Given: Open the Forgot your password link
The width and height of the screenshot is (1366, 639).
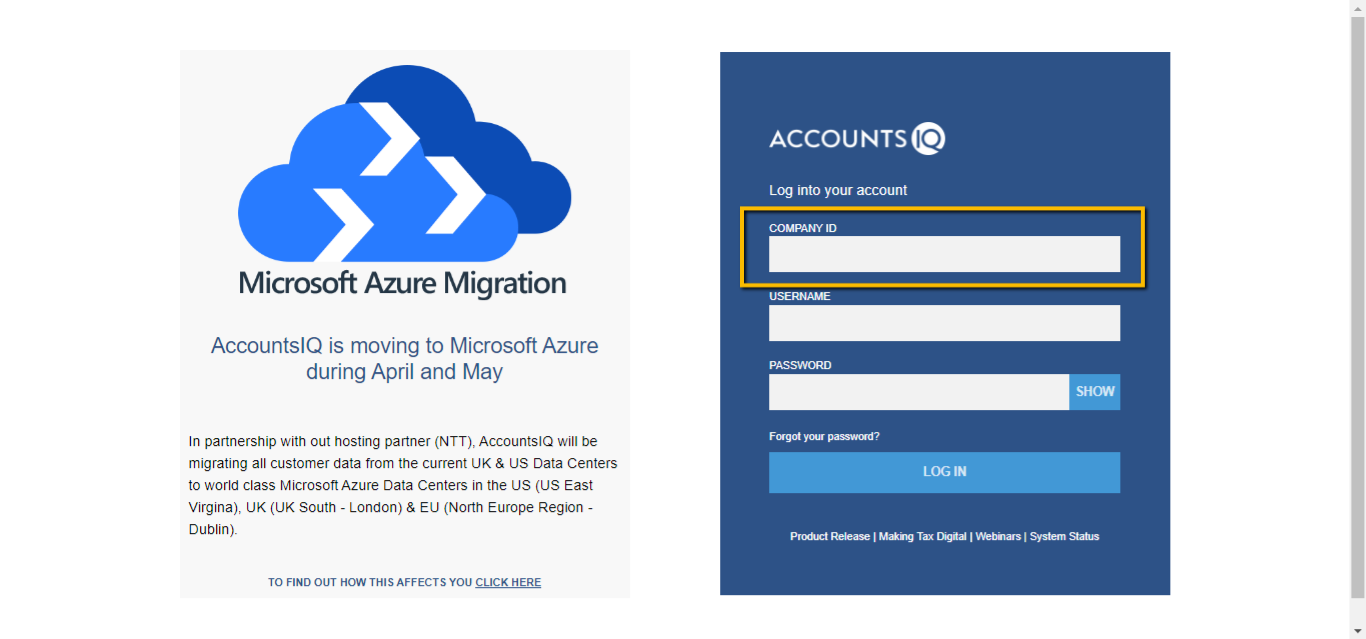Looking at the screenshot, I should pos(824,437).
